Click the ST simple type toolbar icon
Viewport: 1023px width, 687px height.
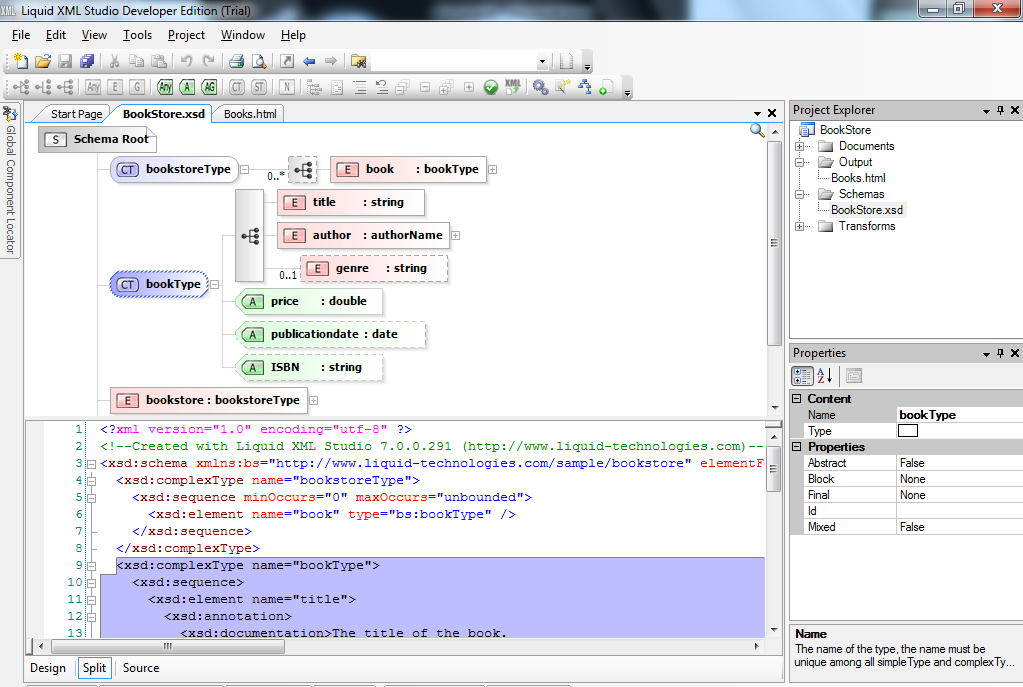coord(259,87)
